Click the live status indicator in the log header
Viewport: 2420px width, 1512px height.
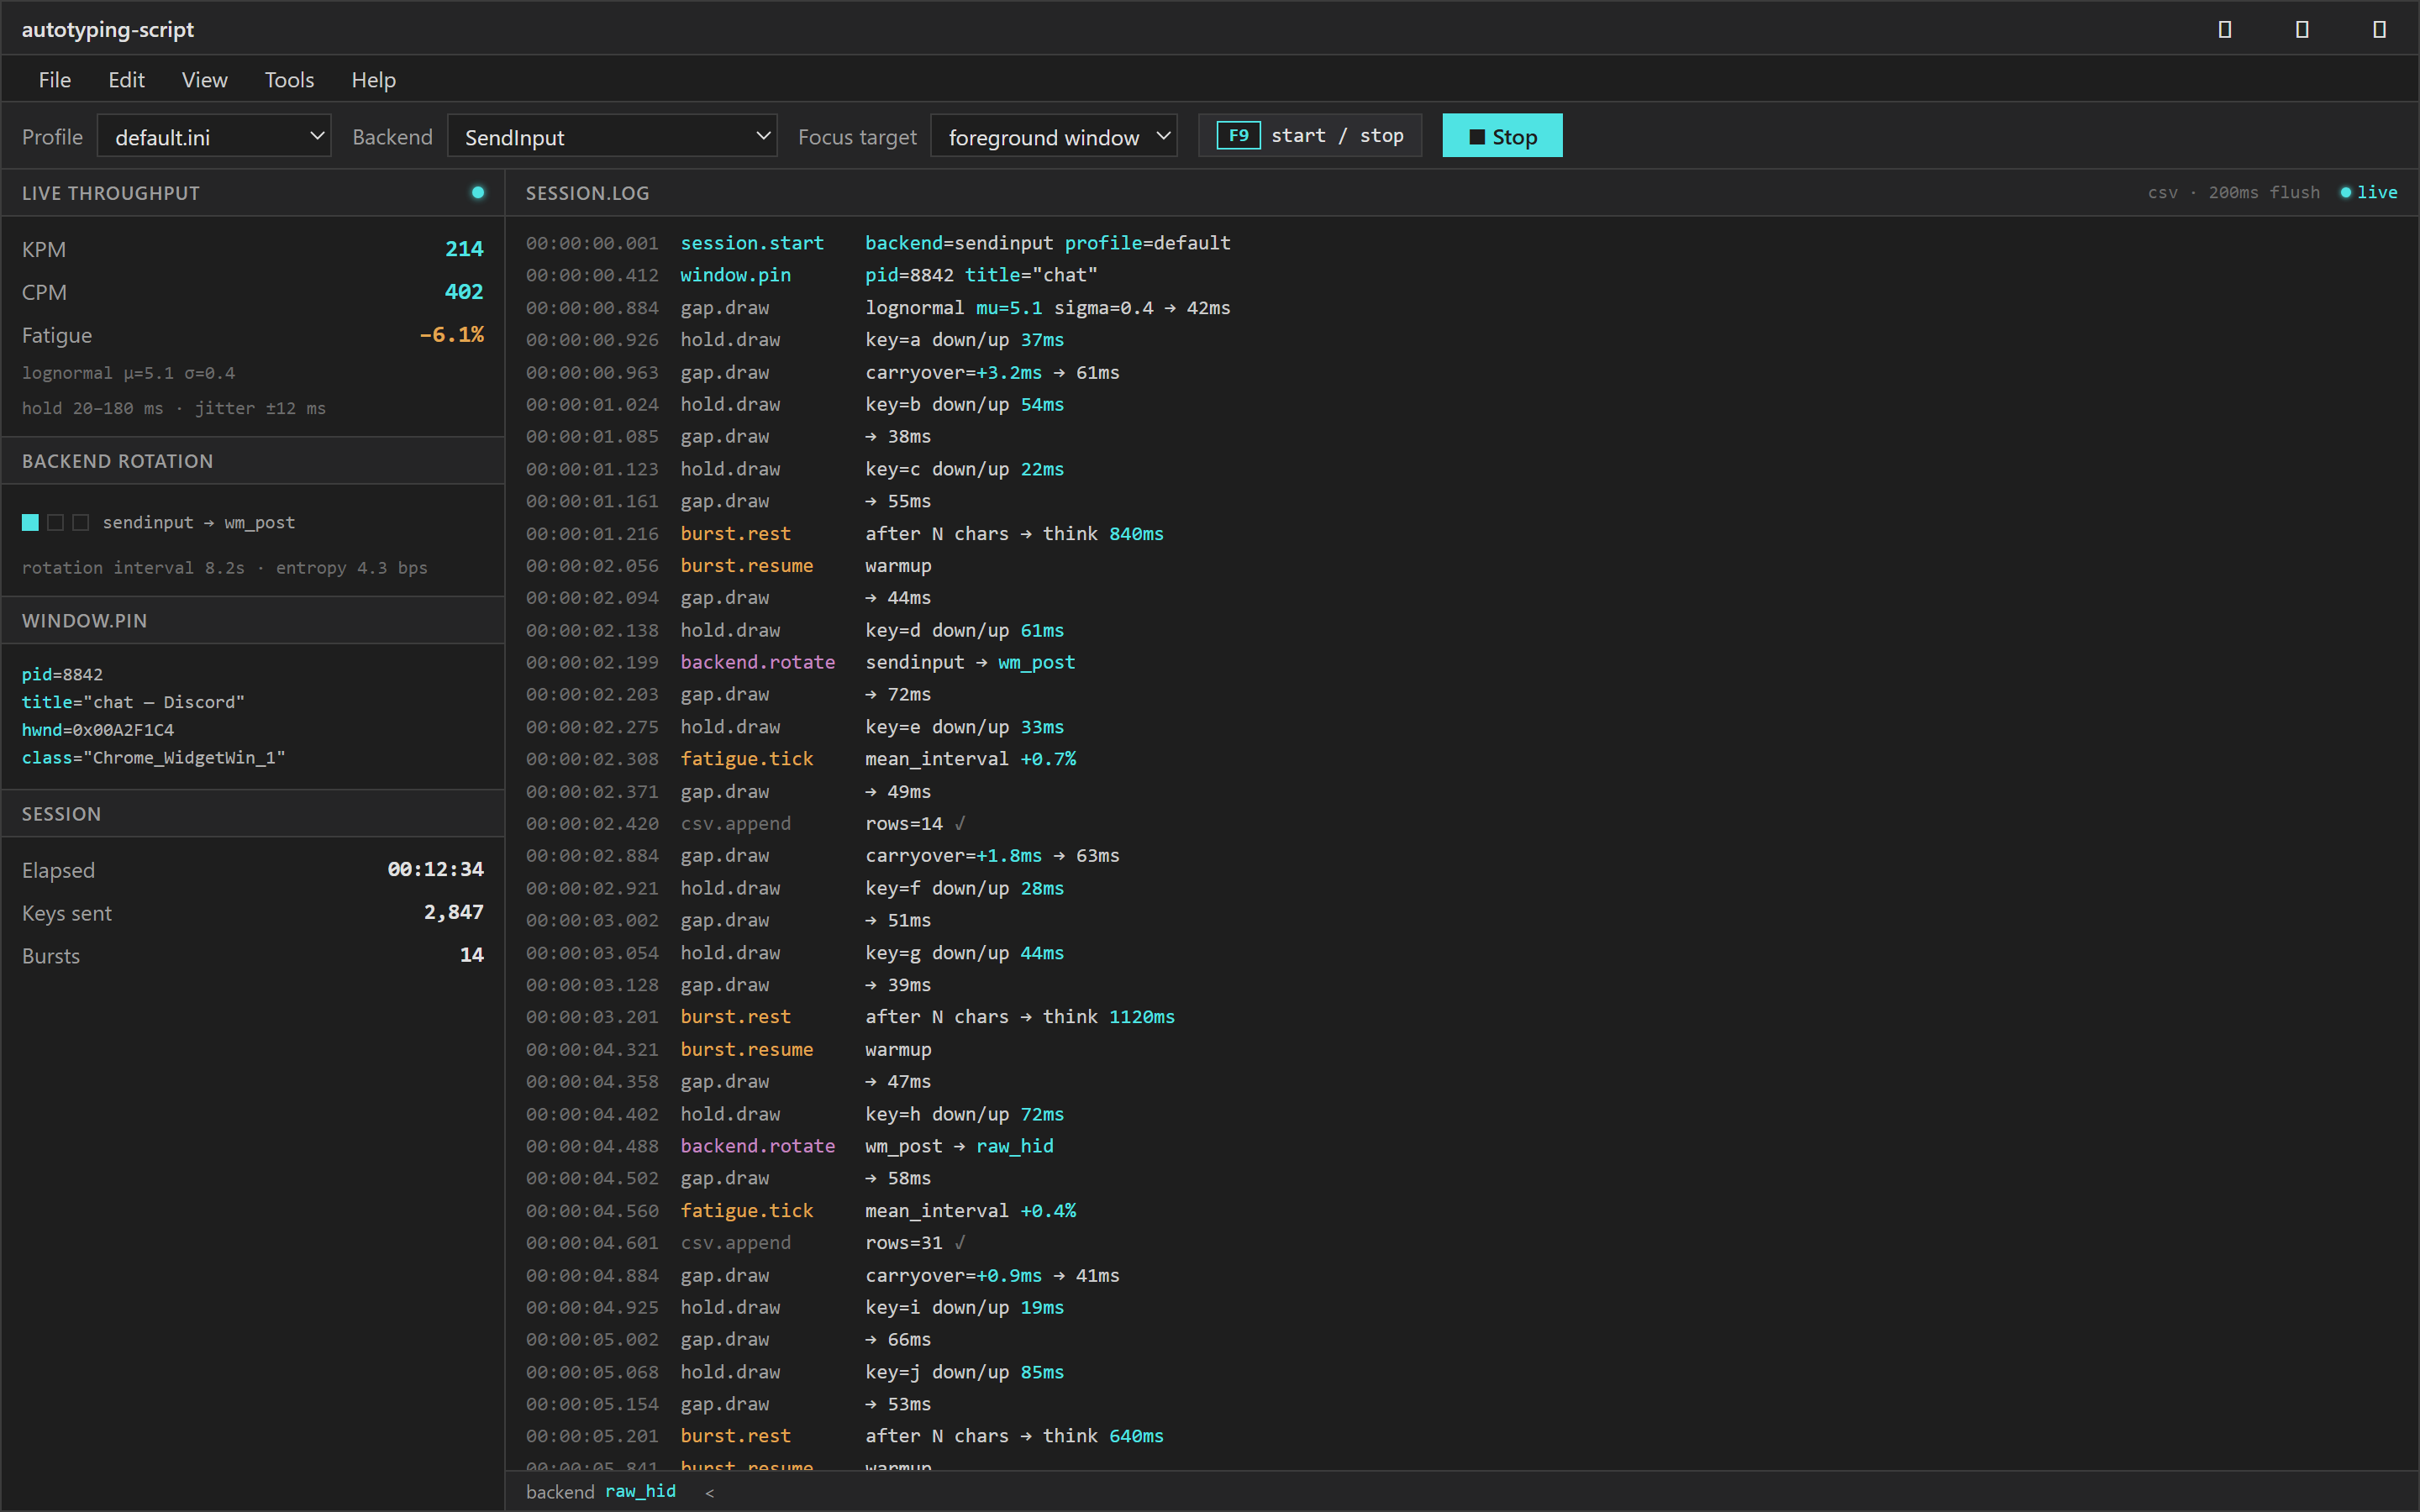pyautogui.click(x=2368, y=192)
